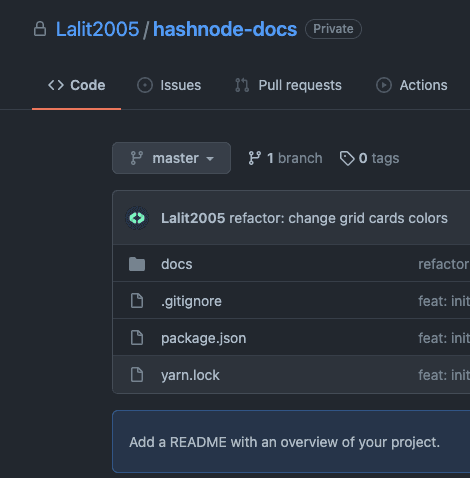The image size is (470, 478).
Task: Click the Private visibility badge
Action: pos(333,29)
